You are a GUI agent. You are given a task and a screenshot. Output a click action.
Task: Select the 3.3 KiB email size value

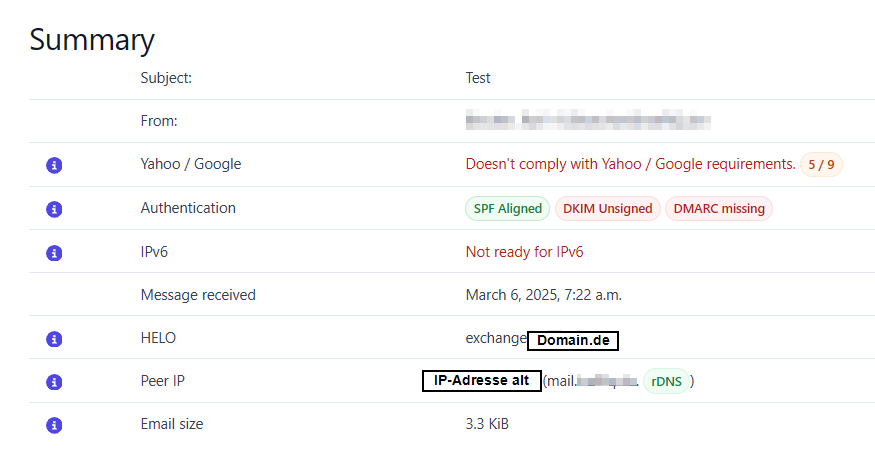487,424
